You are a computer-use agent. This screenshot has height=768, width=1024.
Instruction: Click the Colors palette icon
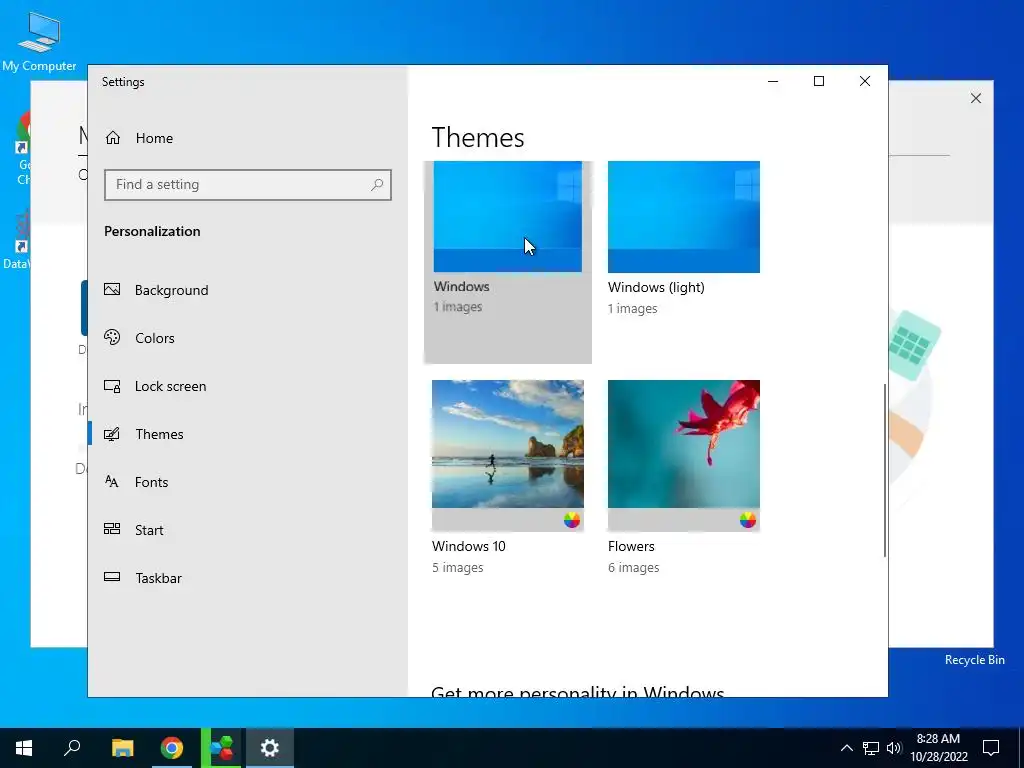click(x=112, y=338)
